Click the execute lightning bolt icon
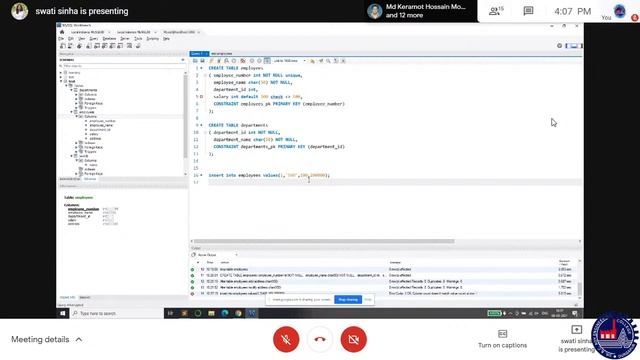Image resolution: width=640 pixels, height=360 pixels. click(x=211, y=61)
